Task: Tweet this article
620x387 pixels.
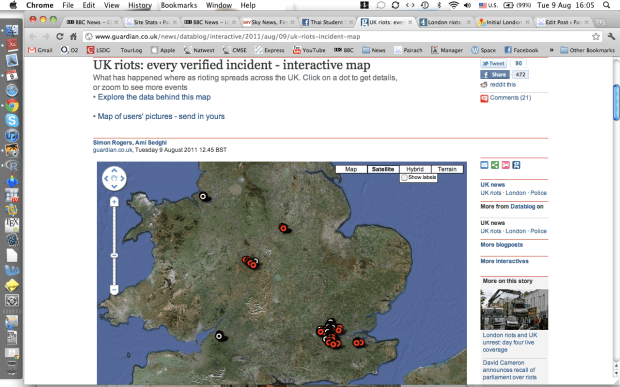Action: (x=493, y=63)
